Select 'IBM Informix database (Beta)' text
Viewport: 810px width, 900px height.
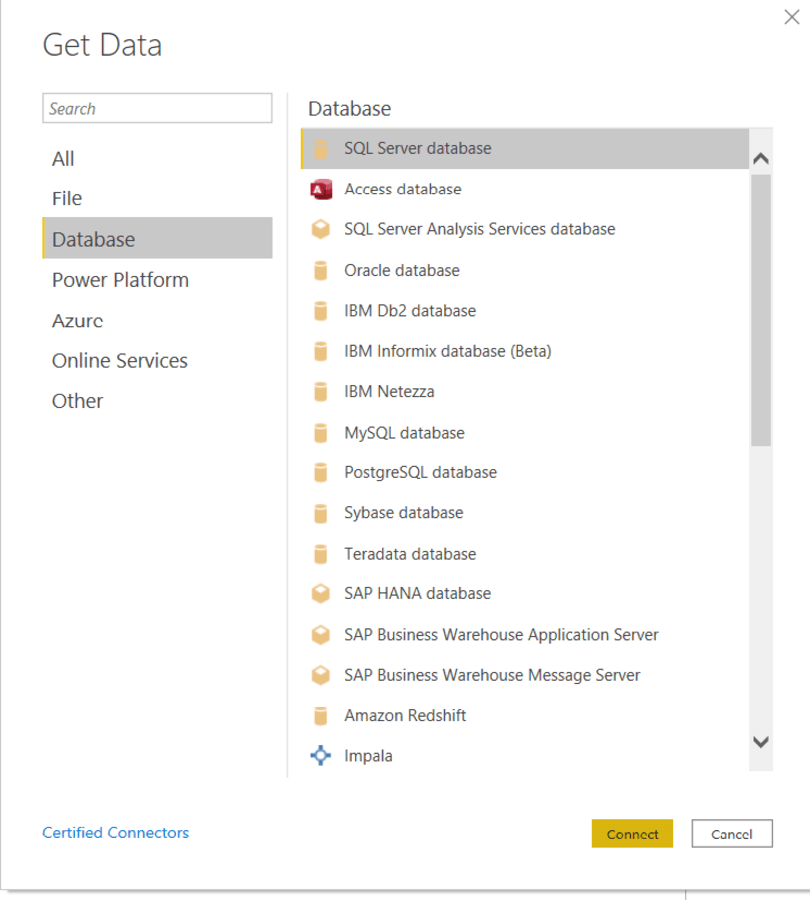448,351
